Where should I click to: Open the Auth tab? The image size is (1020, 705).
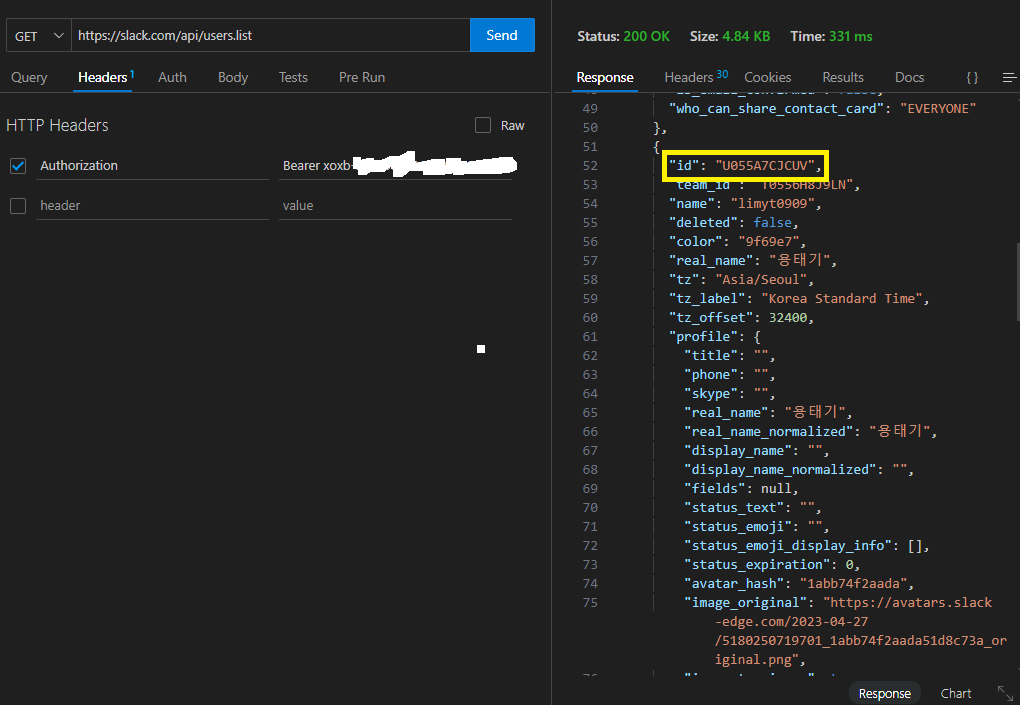point(172,77)
